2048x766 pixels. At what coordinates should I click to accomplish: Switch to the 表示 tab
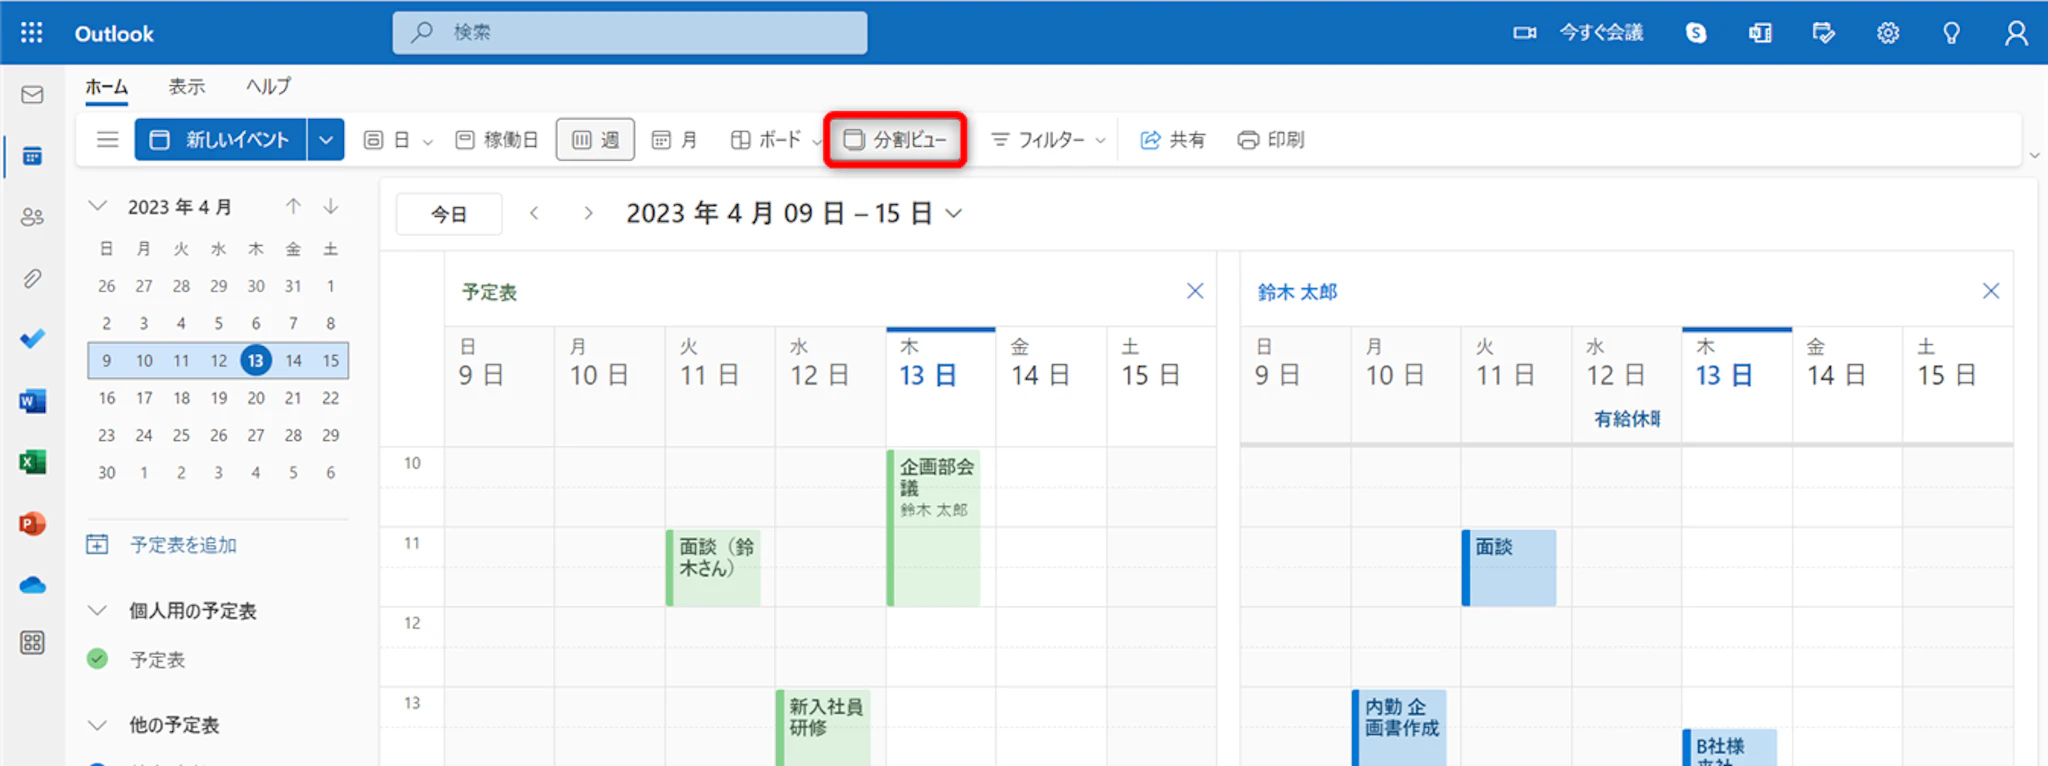186,87
